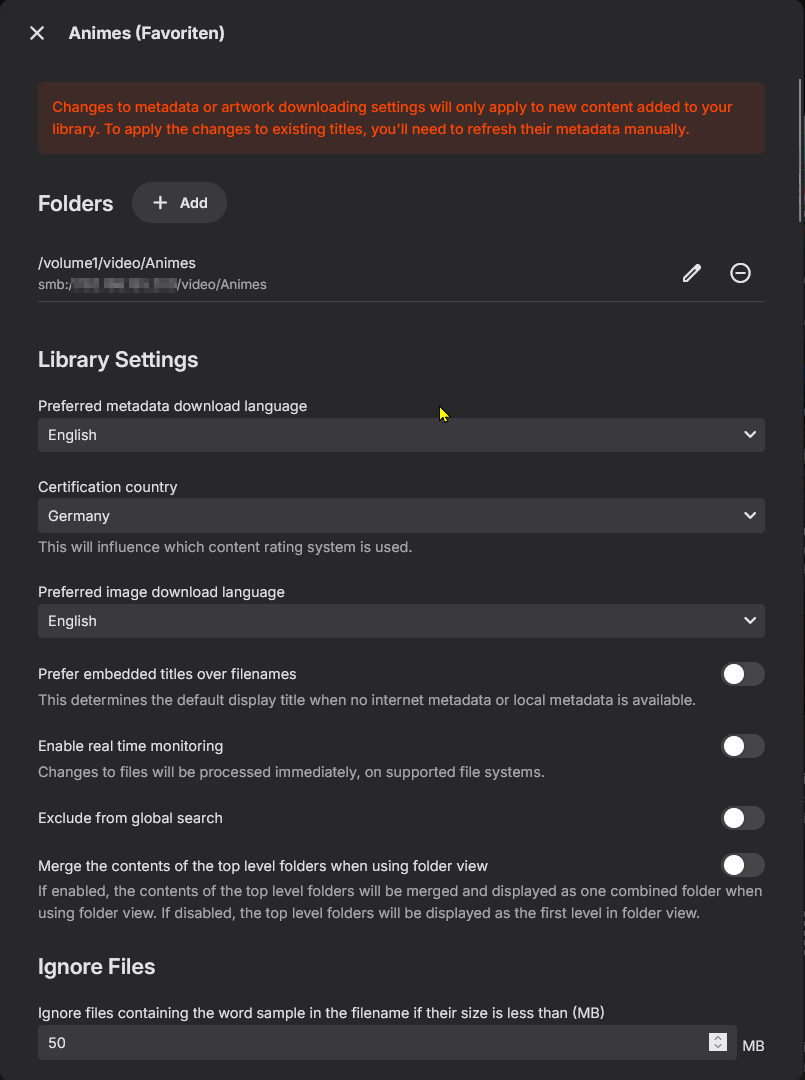Click the metadata changes warning banner
This screenshot has width=805, height=1080.
click(401, 118)
